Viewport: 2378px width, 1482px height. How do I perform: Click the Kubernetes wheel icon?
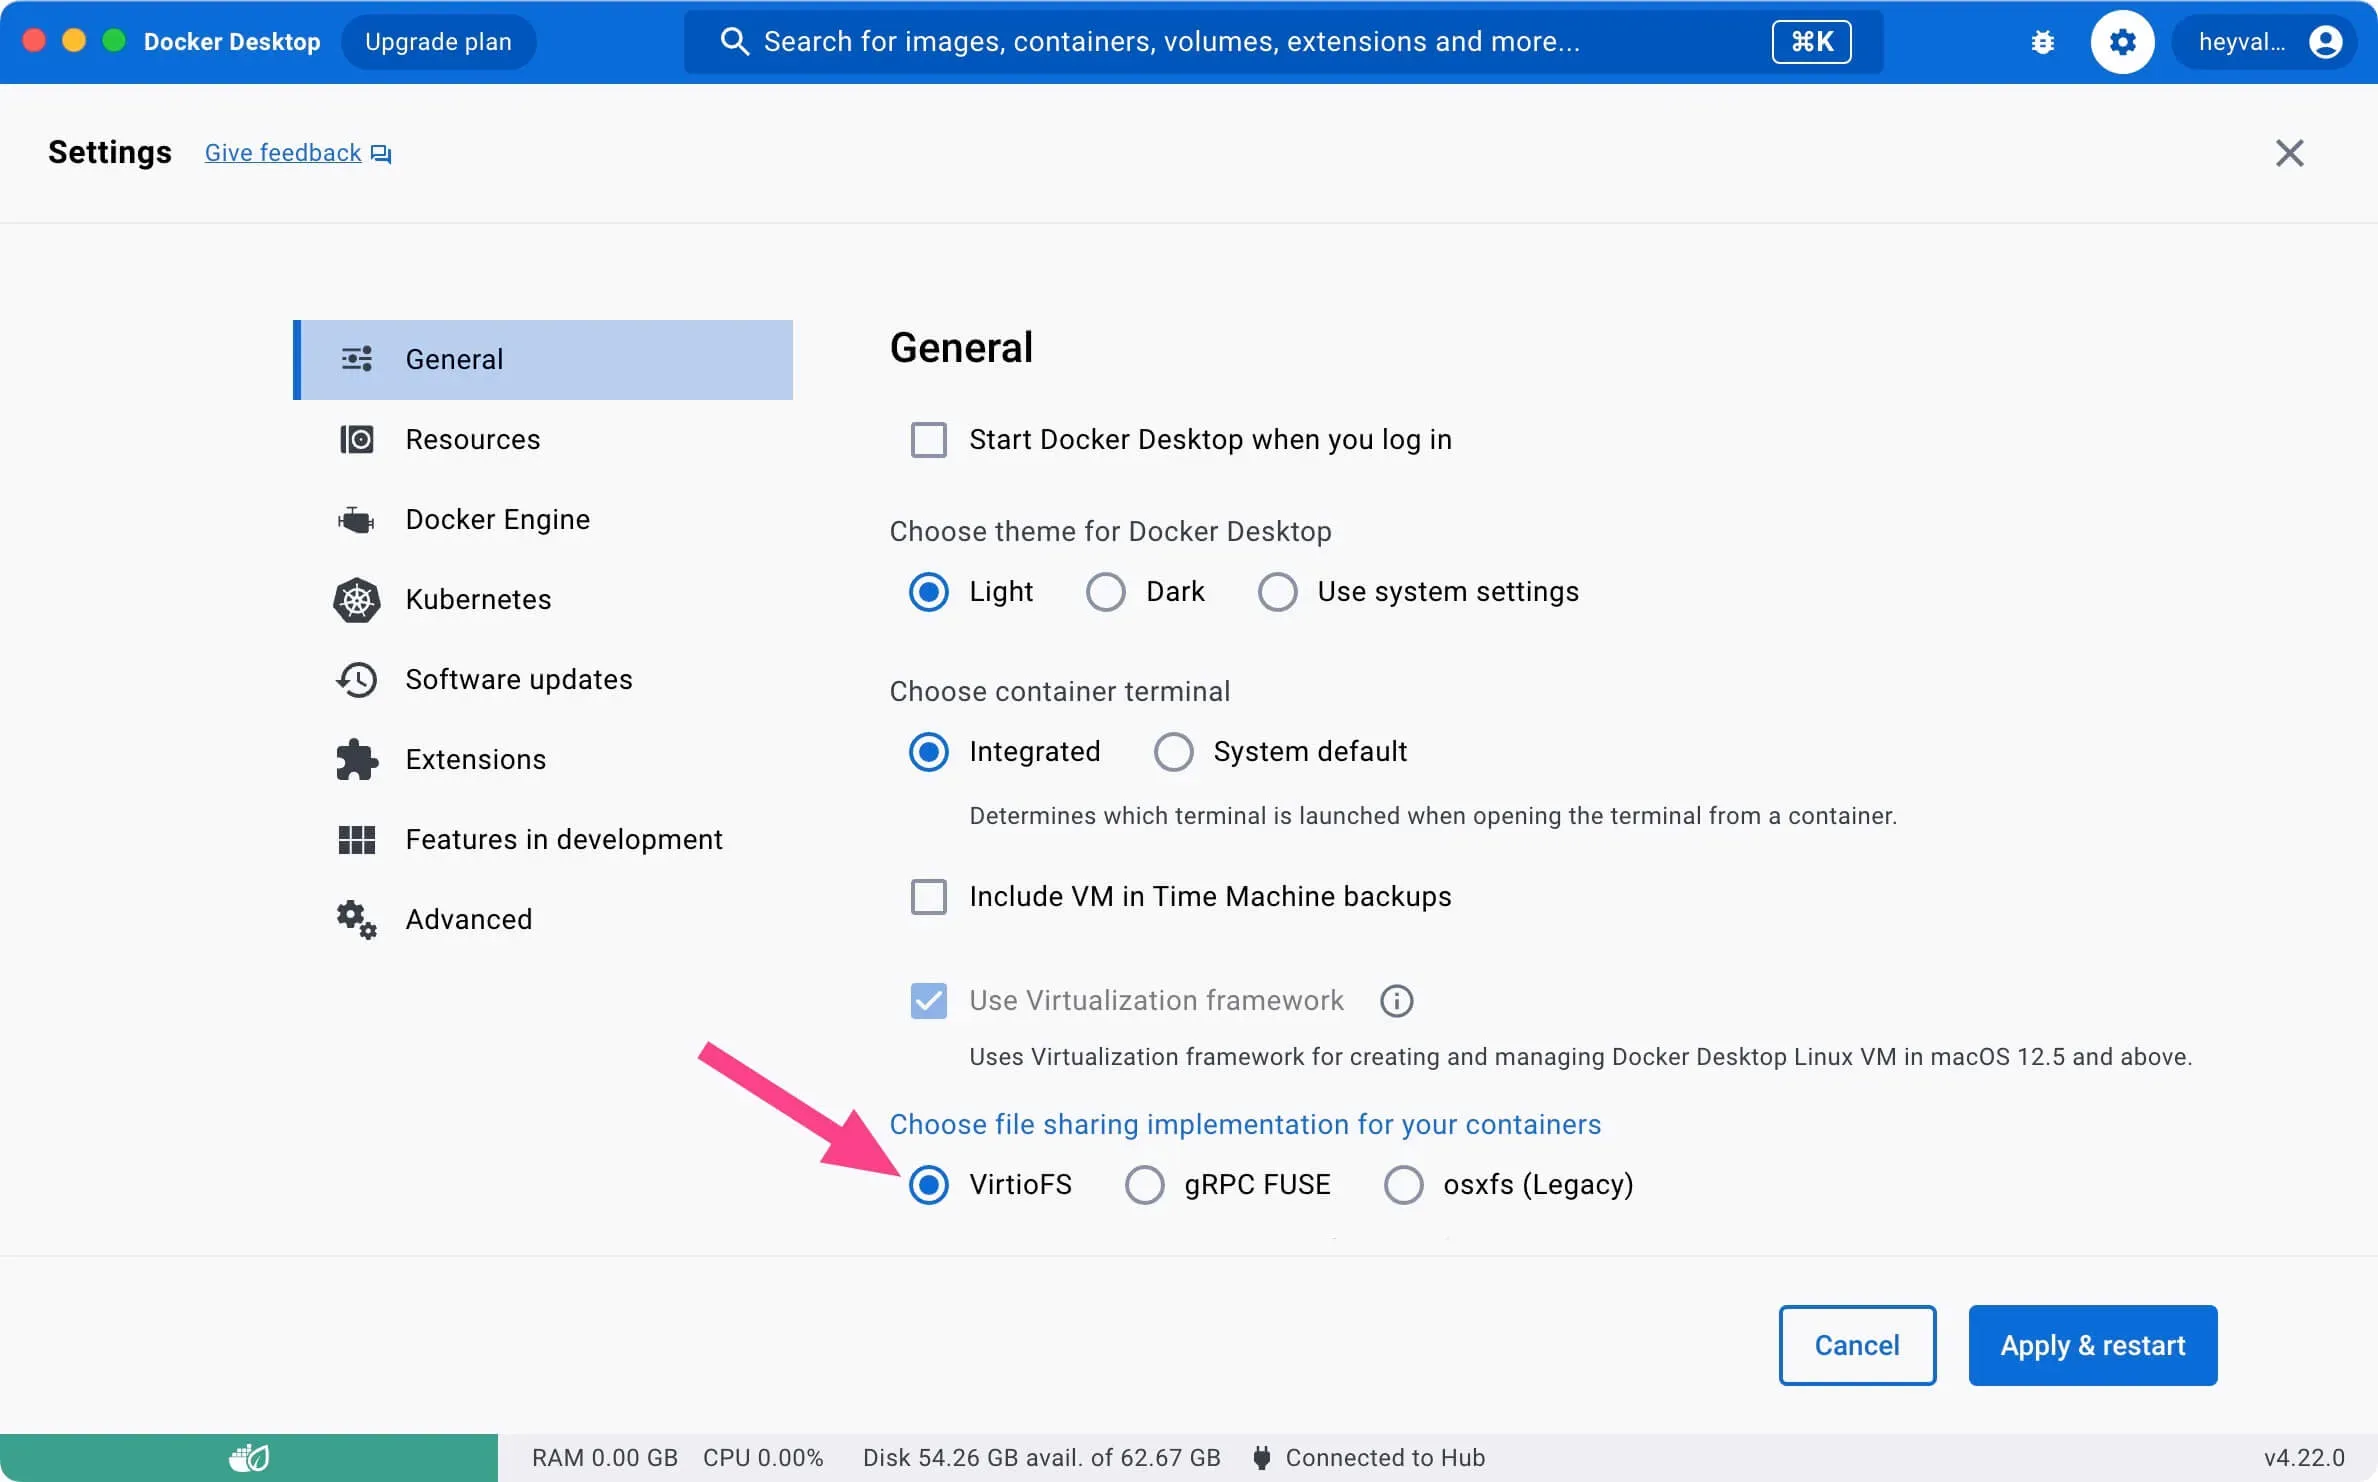tap(357, 600)
